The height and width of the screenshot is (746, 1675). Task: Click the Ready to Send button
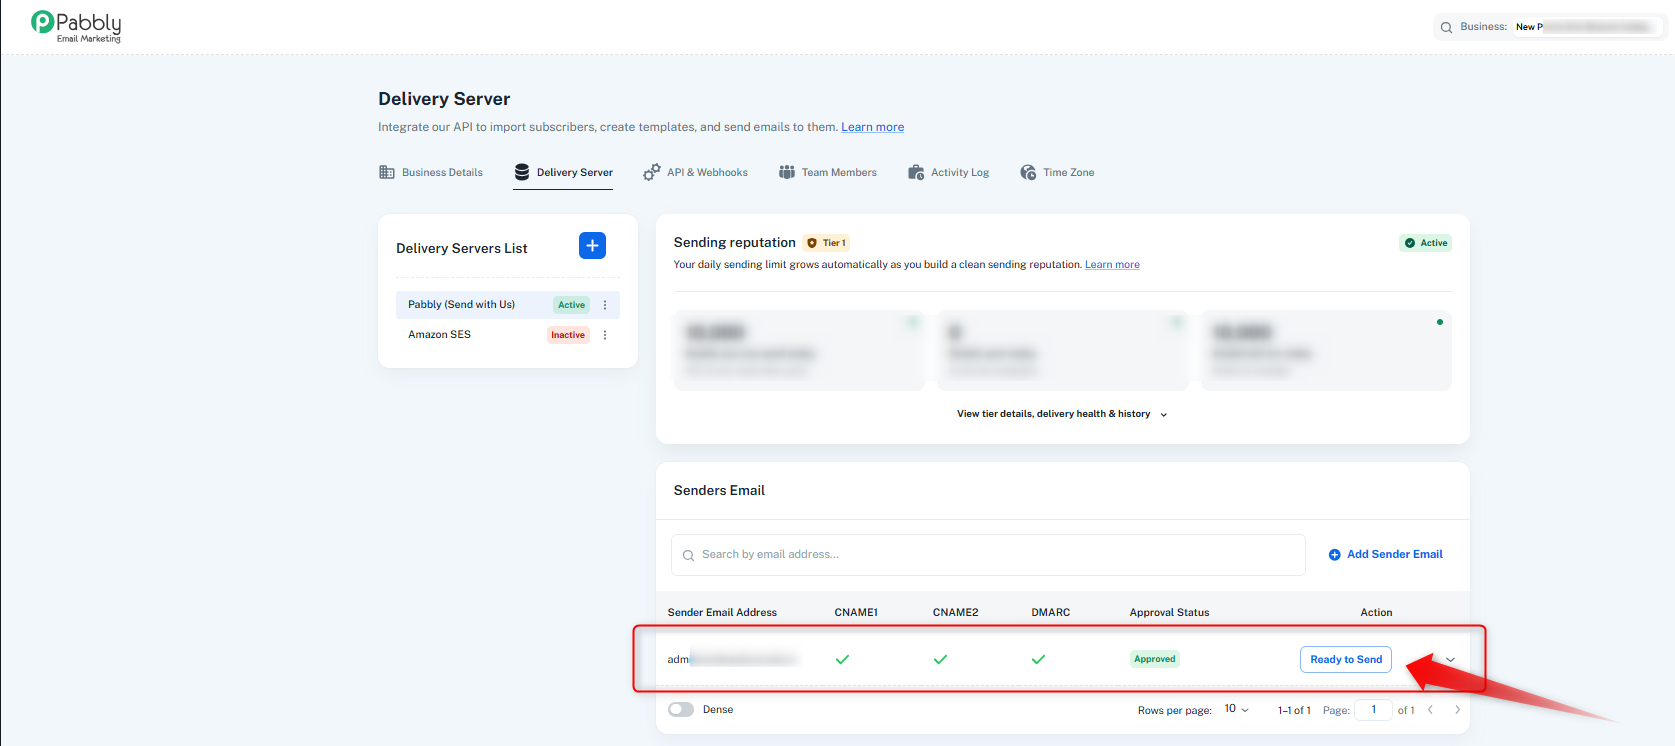click(x=1346, y=660)
